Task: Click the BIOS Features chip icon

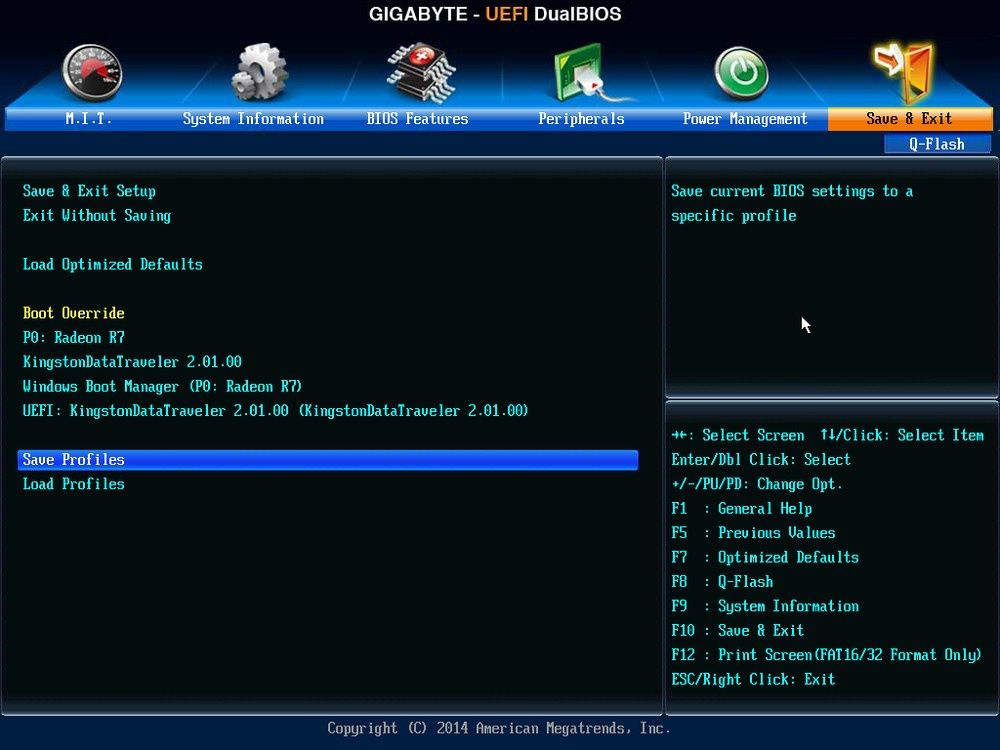Action: click(421, 73)
